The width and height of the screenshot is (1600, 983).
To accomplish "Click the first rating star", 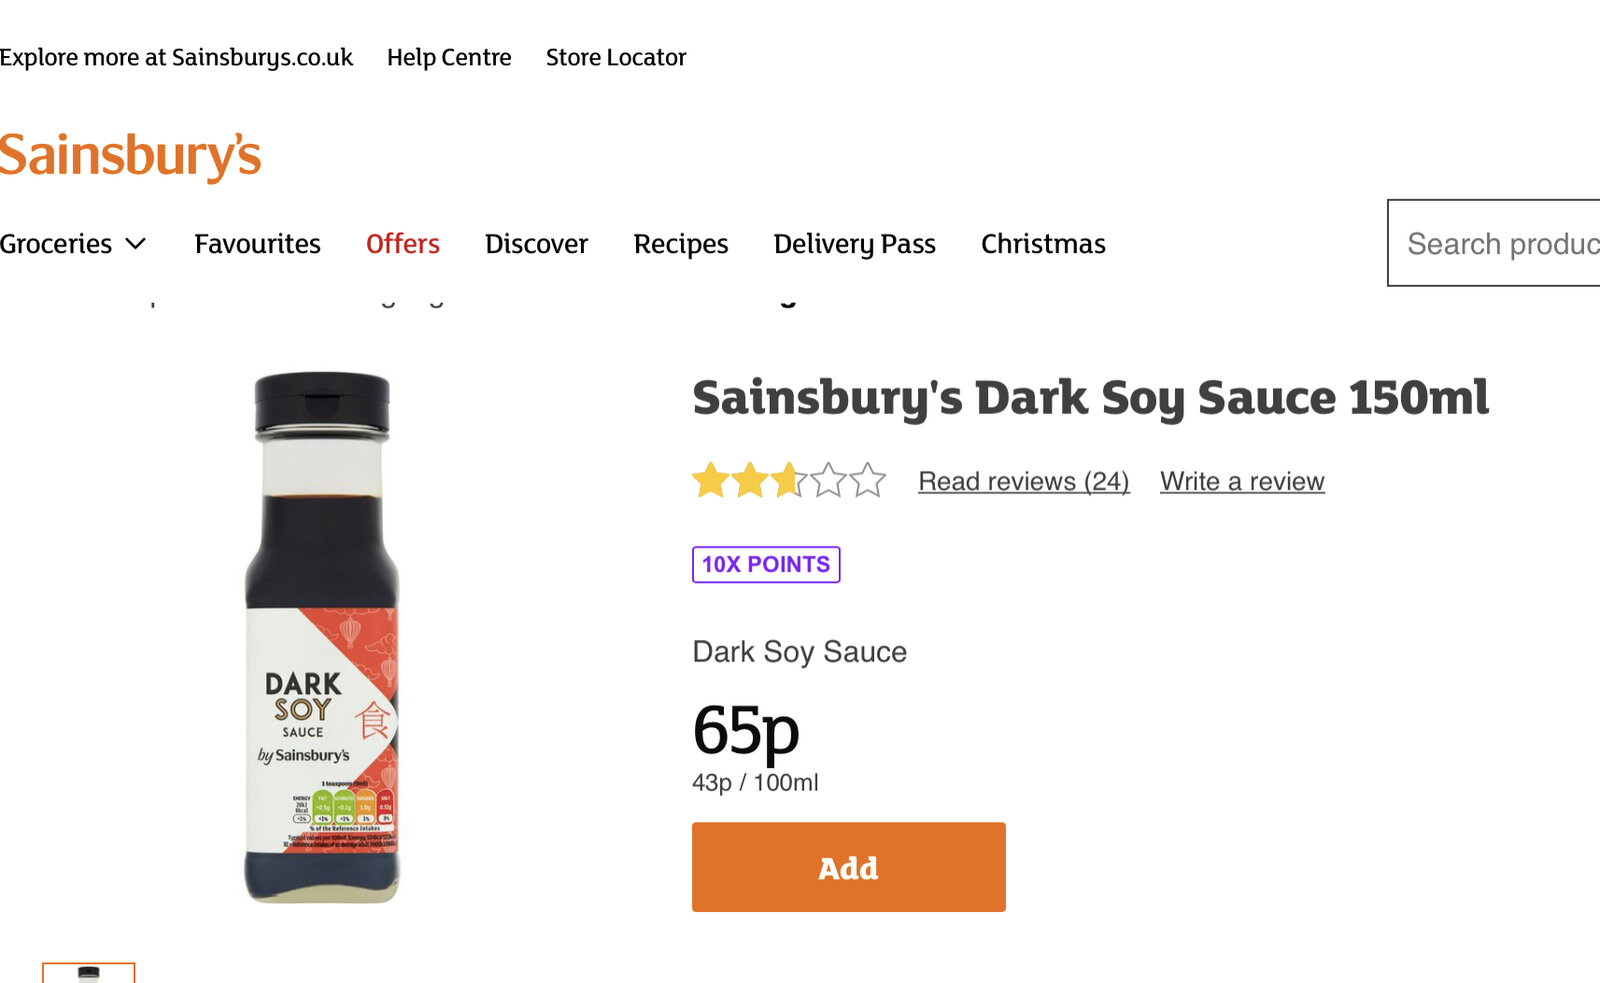I will pos(711,481).
